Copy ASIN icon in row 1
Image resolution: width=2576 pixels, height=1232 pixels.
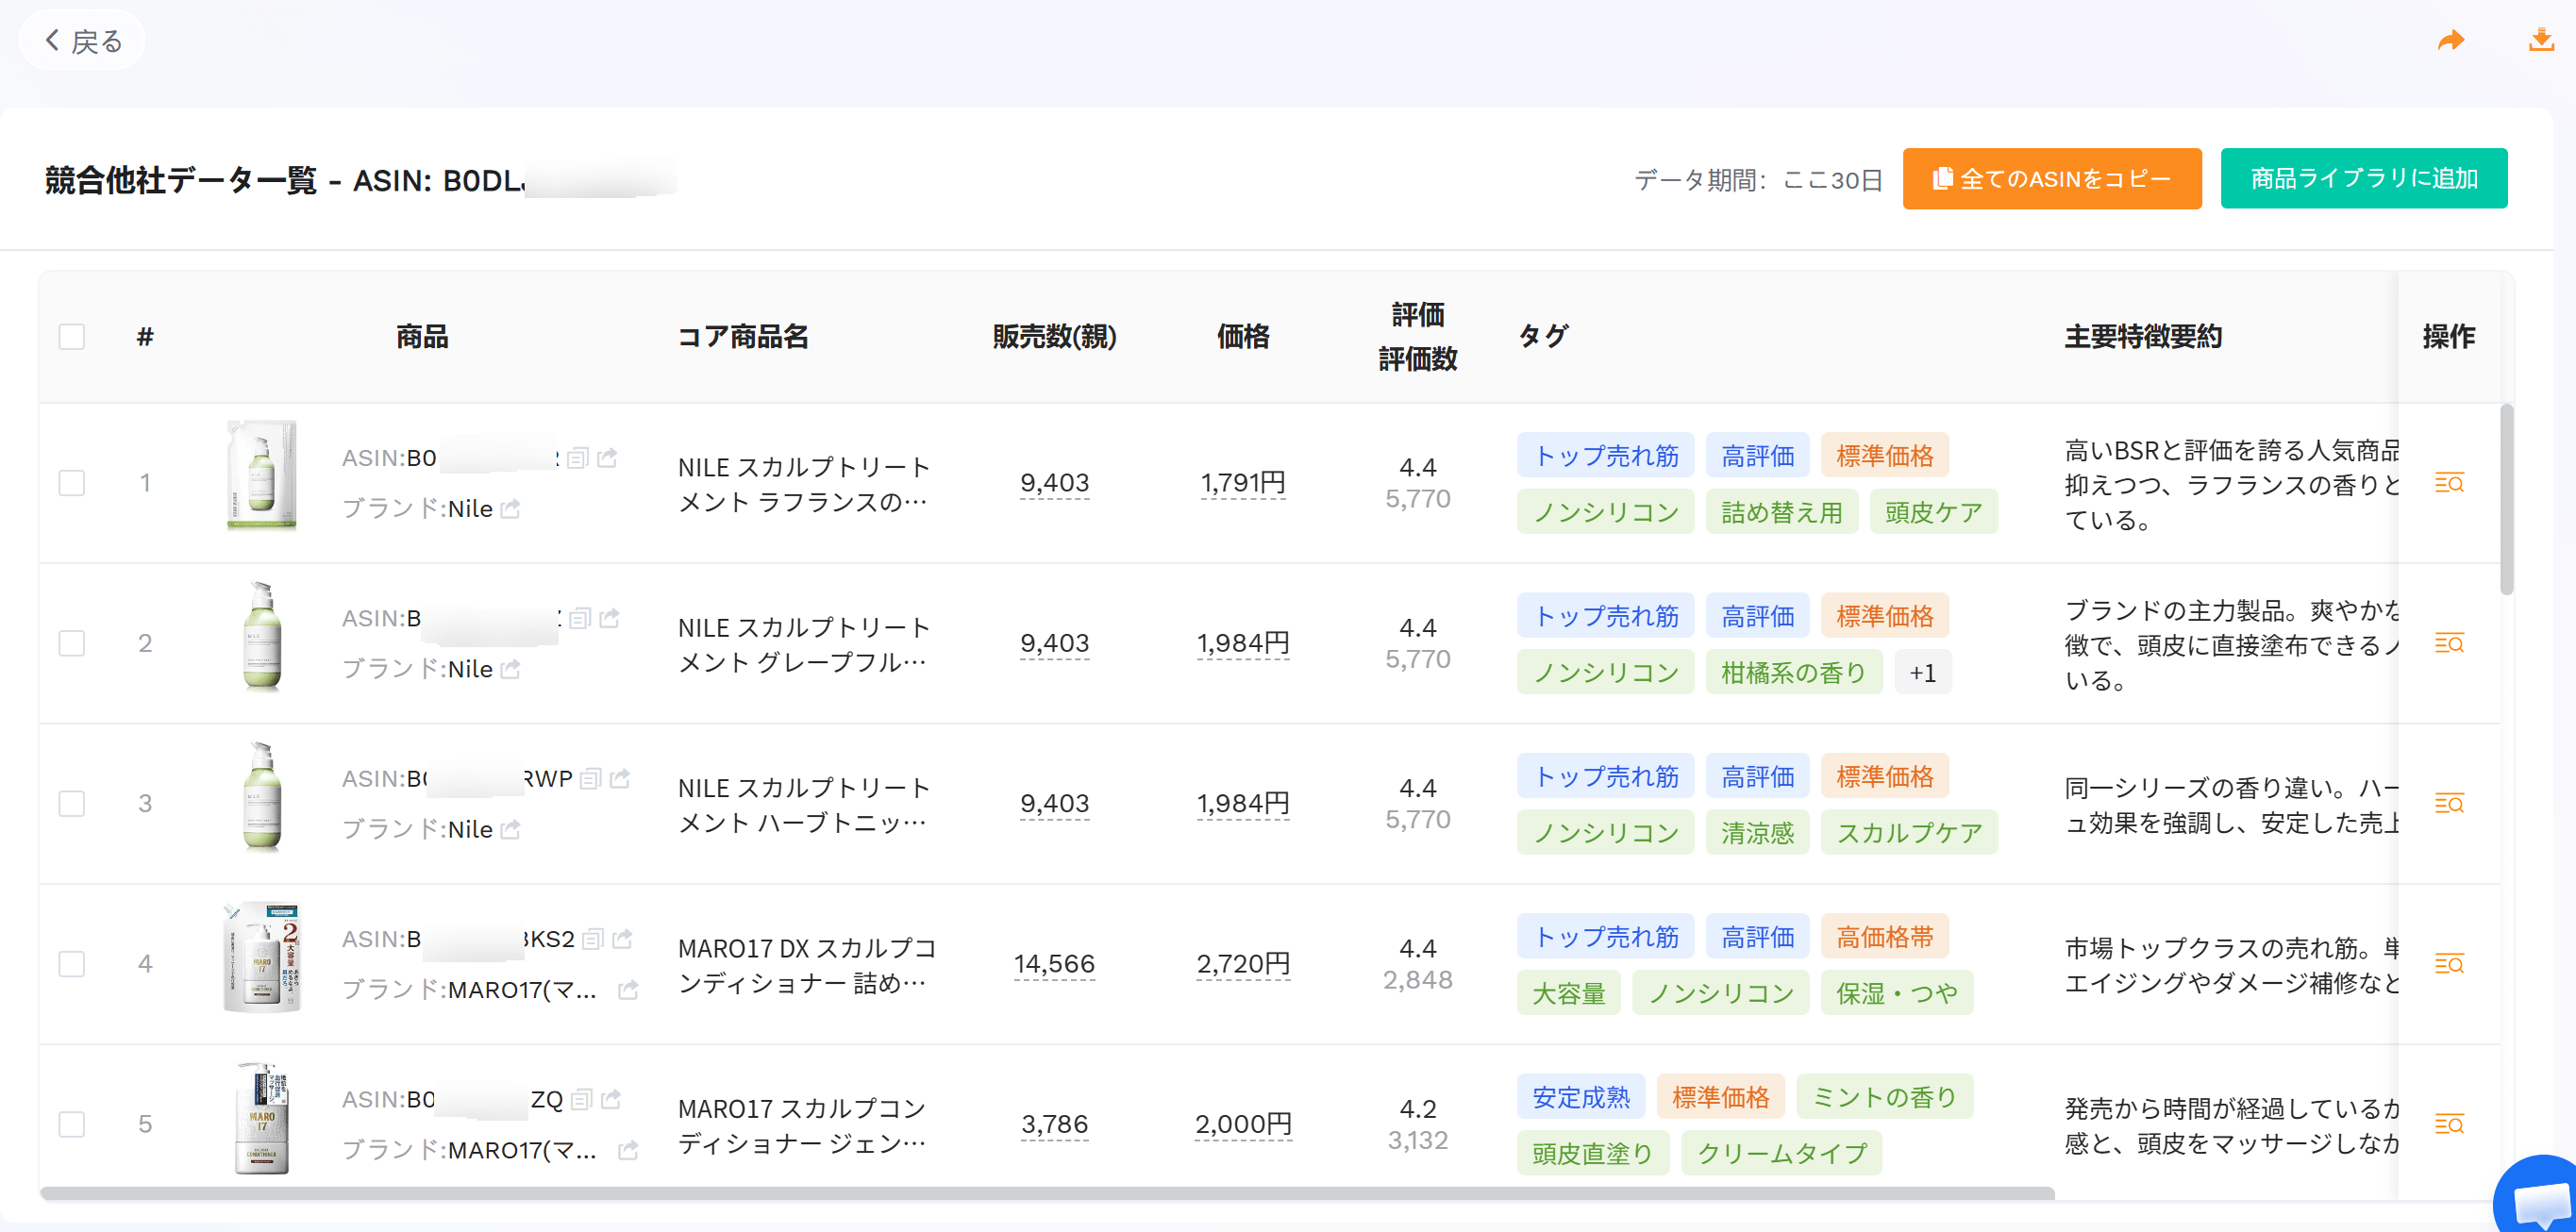(x=577, y=458)
